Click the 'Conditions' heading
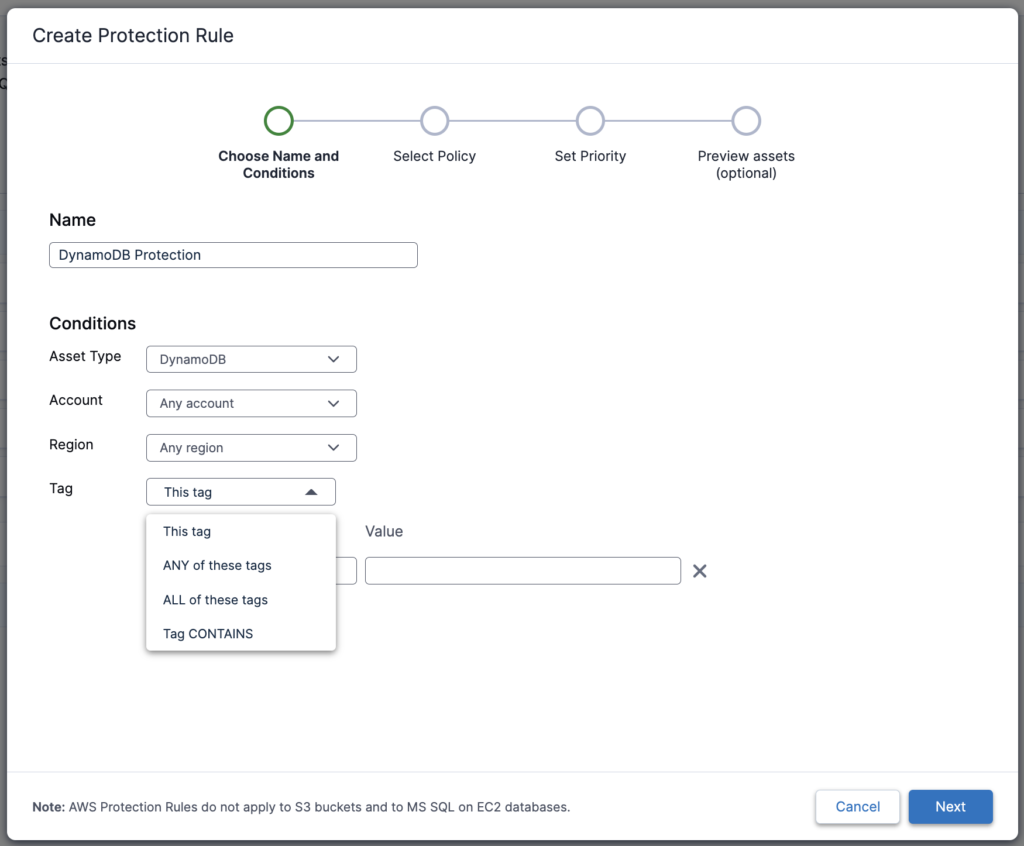Viewport: 1024px width, 846px height. [x=93, y=323]
